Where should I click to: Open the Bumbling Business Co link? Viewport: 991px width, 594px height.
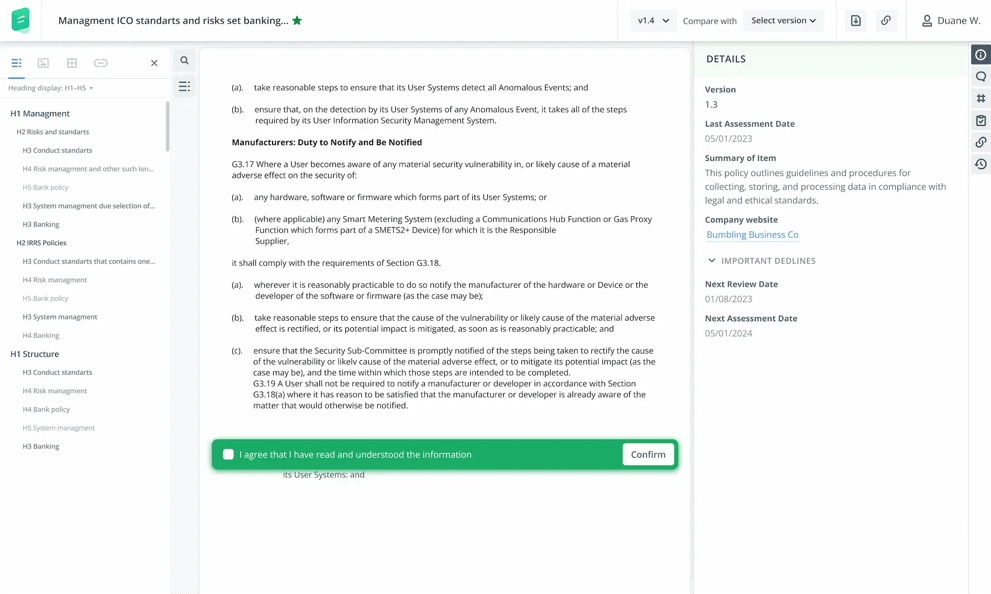point(752,234)
